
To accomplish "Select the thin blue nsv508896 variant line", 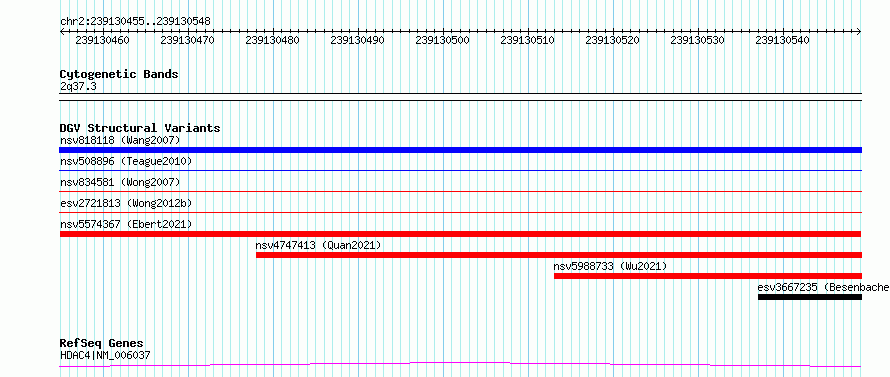I will (460, 170).
